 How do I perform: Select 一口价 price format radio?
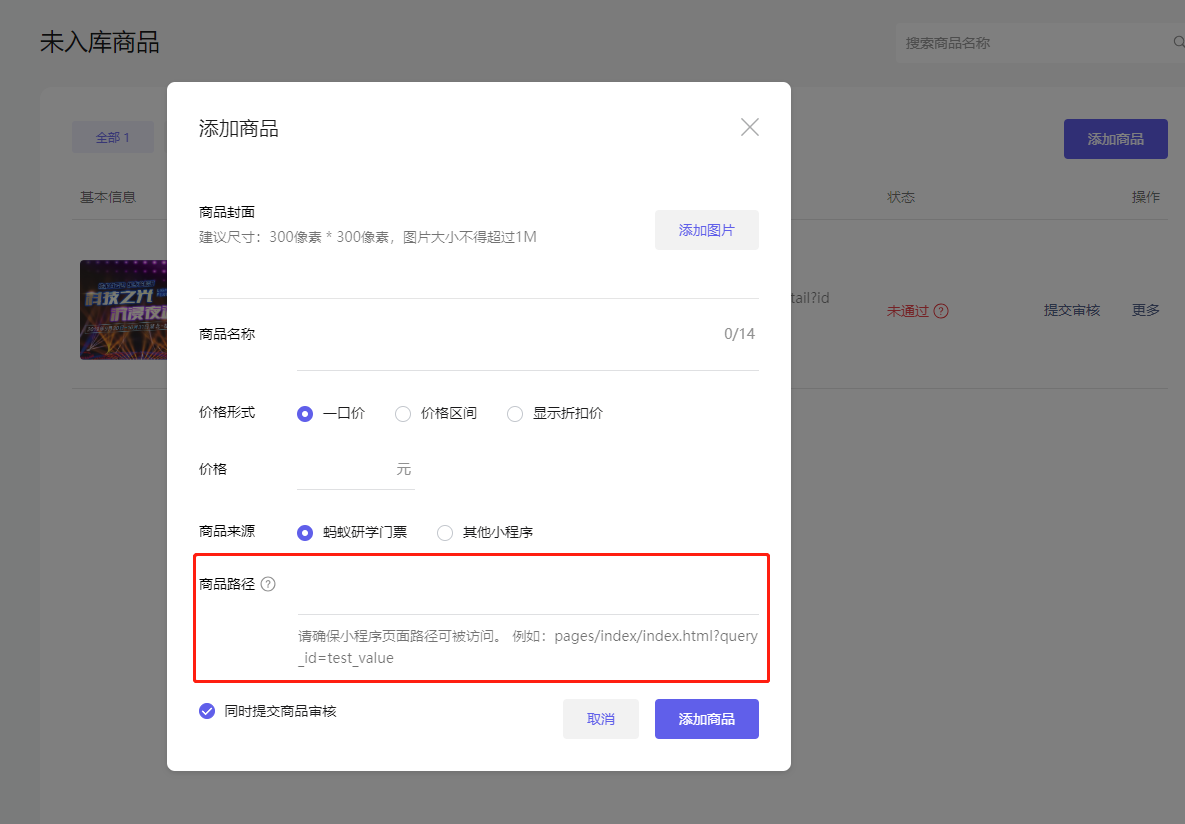tap(305, 414)
